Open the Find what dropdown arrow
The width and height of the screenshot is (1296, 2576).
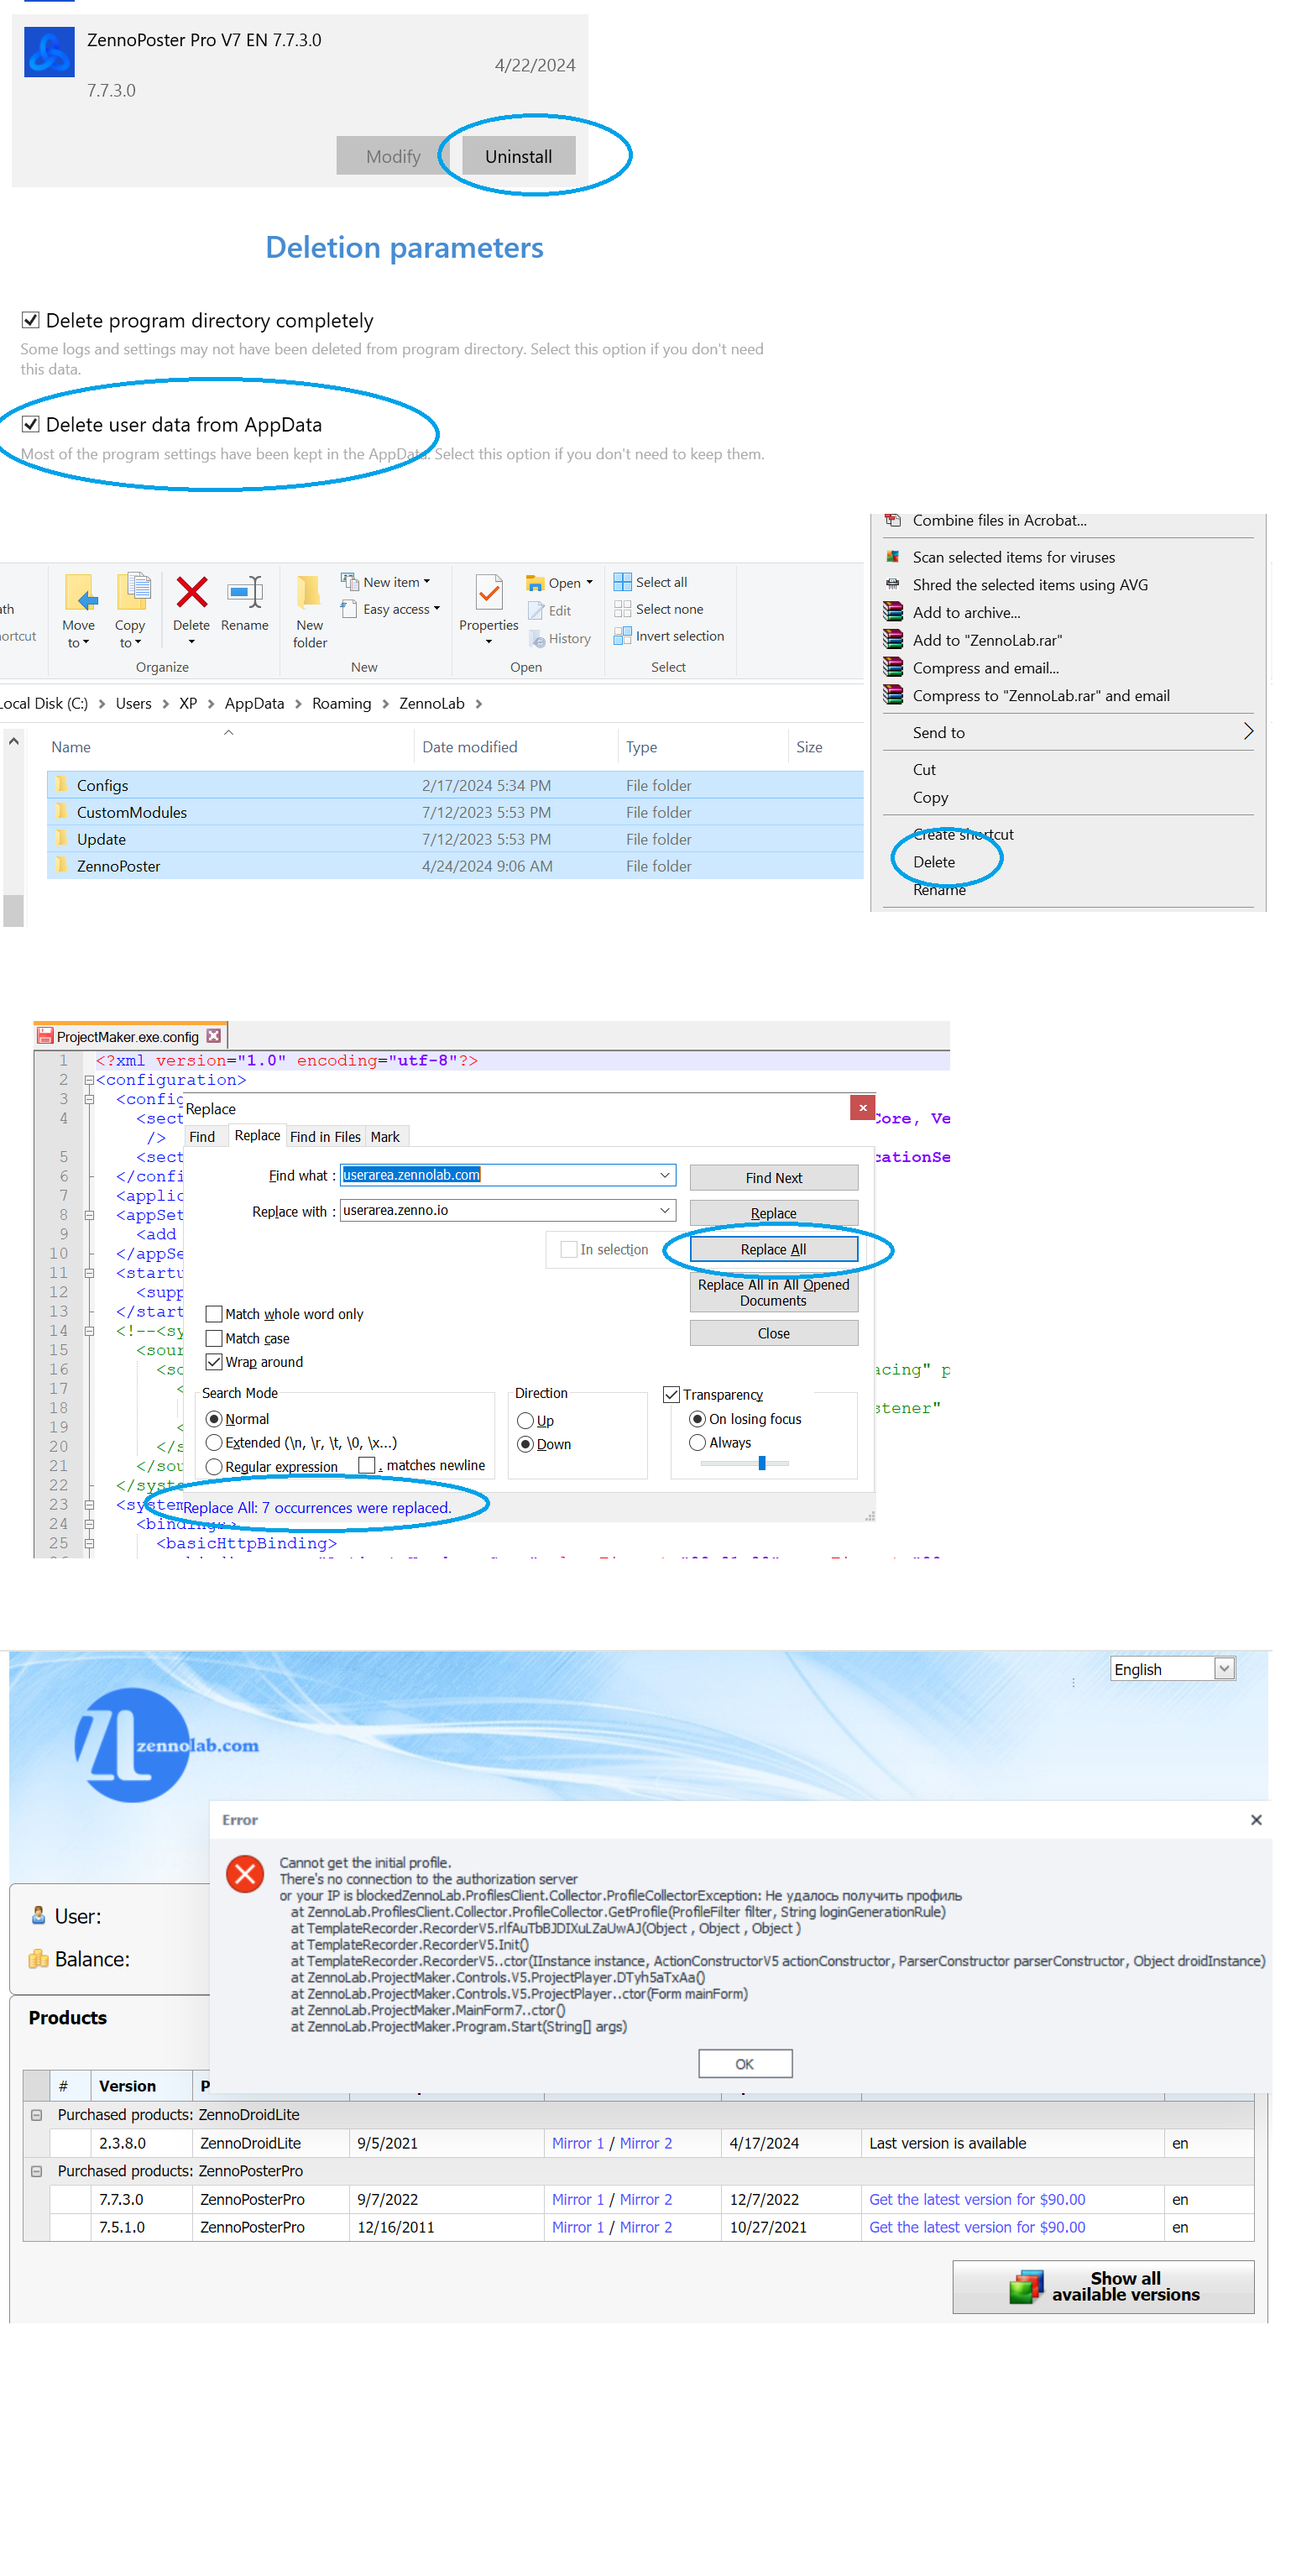[665, 1175]
